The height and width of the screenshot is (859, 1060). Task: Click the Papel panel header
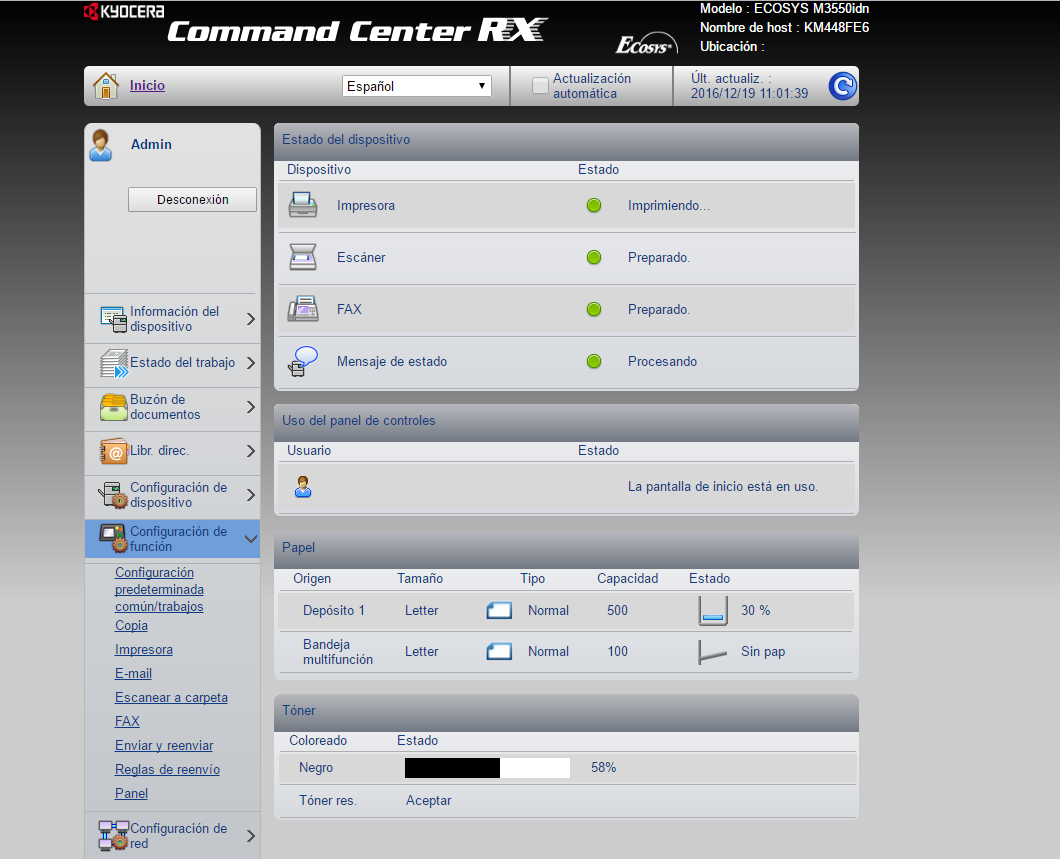coord(567,548)
